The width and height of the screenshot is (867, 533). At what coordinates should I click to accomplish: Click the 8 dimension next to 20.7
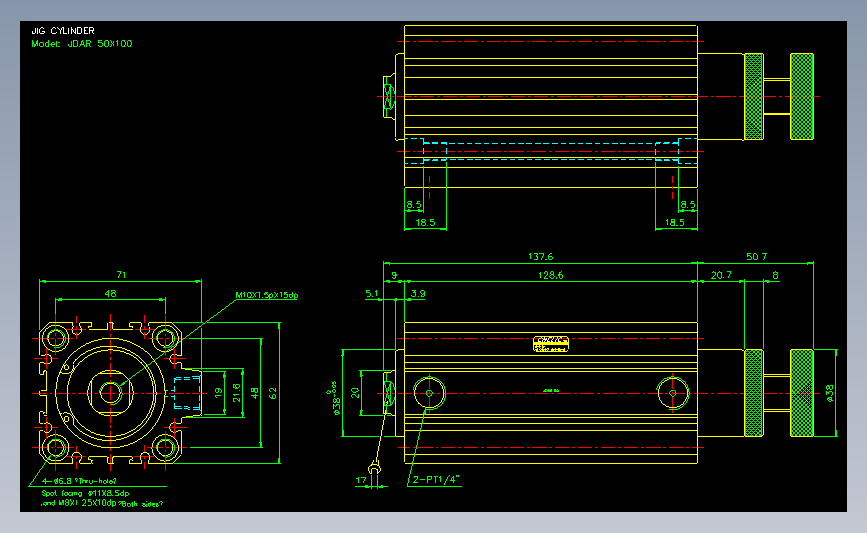tap(775, 275)
